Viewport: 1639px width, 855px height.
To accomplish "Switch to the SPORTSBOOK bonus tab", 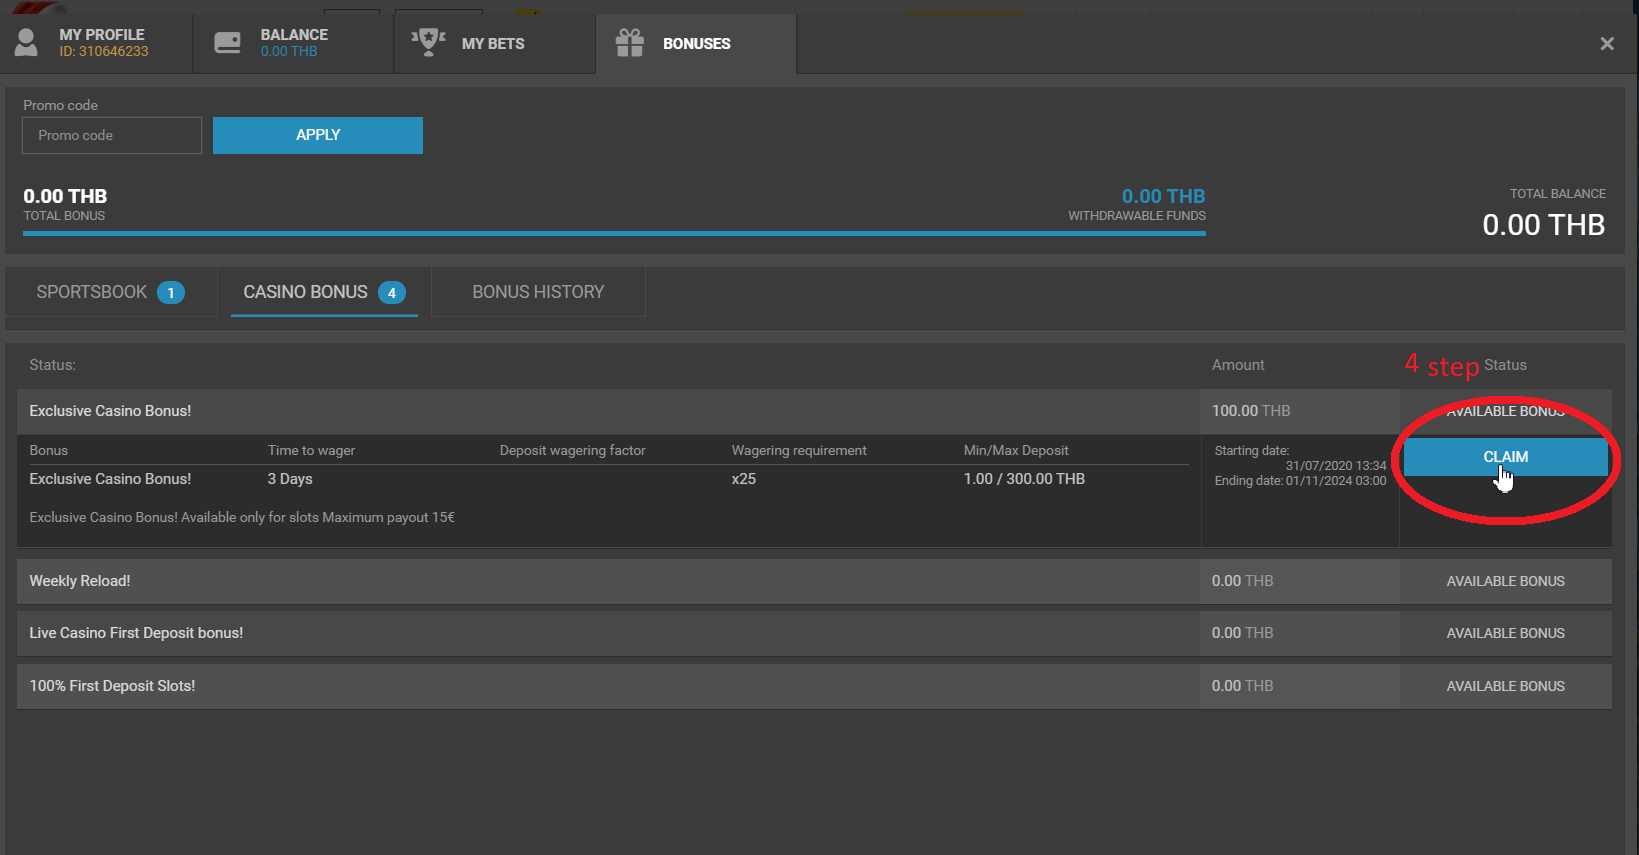I will [x=111, y=292].
